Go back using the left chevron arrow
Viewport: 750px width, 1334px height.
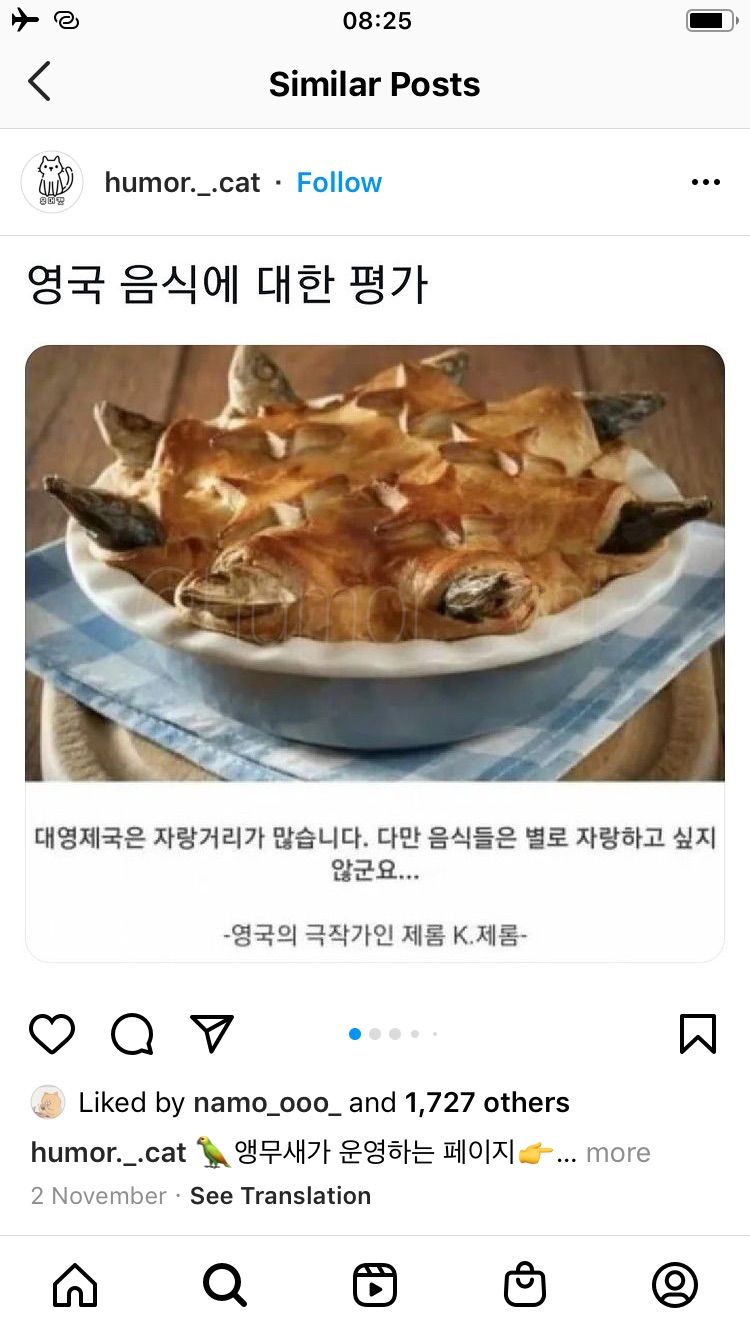coord(39,82)
